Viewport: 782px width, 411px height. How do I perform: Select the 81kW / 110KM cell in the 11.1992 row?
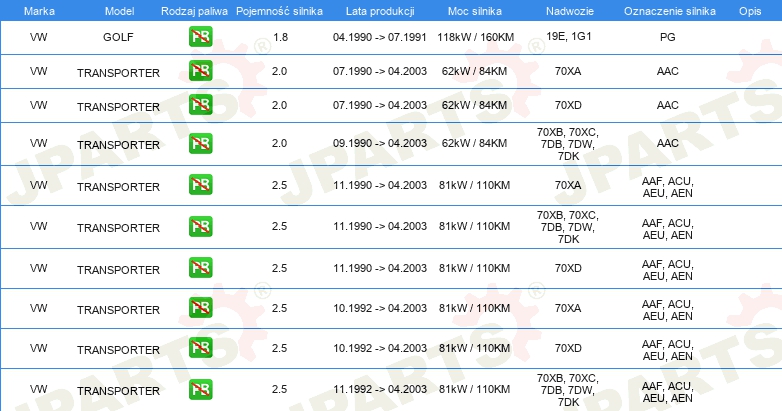tap(474, 389)
